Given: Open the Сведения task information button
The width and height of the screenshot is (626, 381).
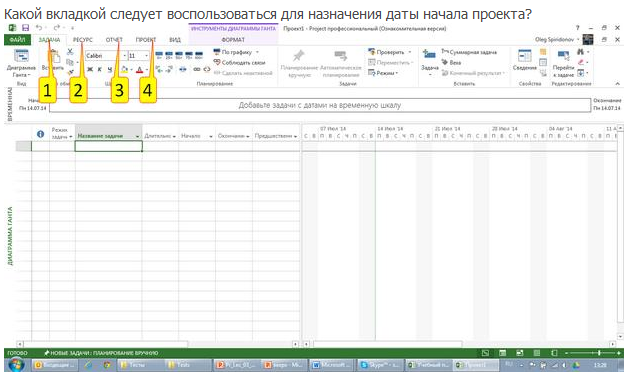Looking at the screenshot, I should (x=525, y=61).
